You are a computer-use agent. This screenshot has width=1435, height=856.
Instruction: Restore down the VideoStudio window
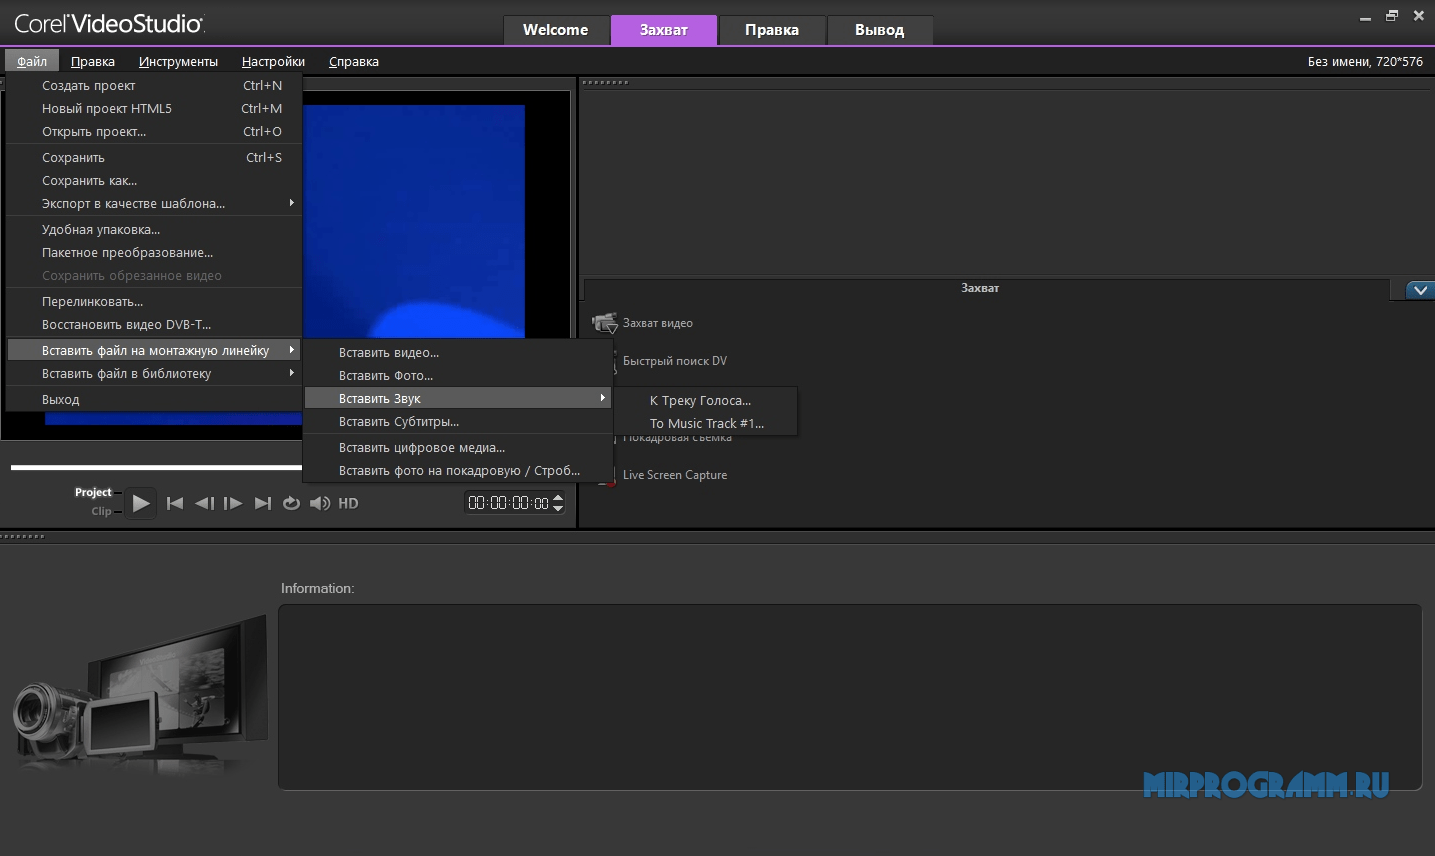click(x=1391, y=16)
